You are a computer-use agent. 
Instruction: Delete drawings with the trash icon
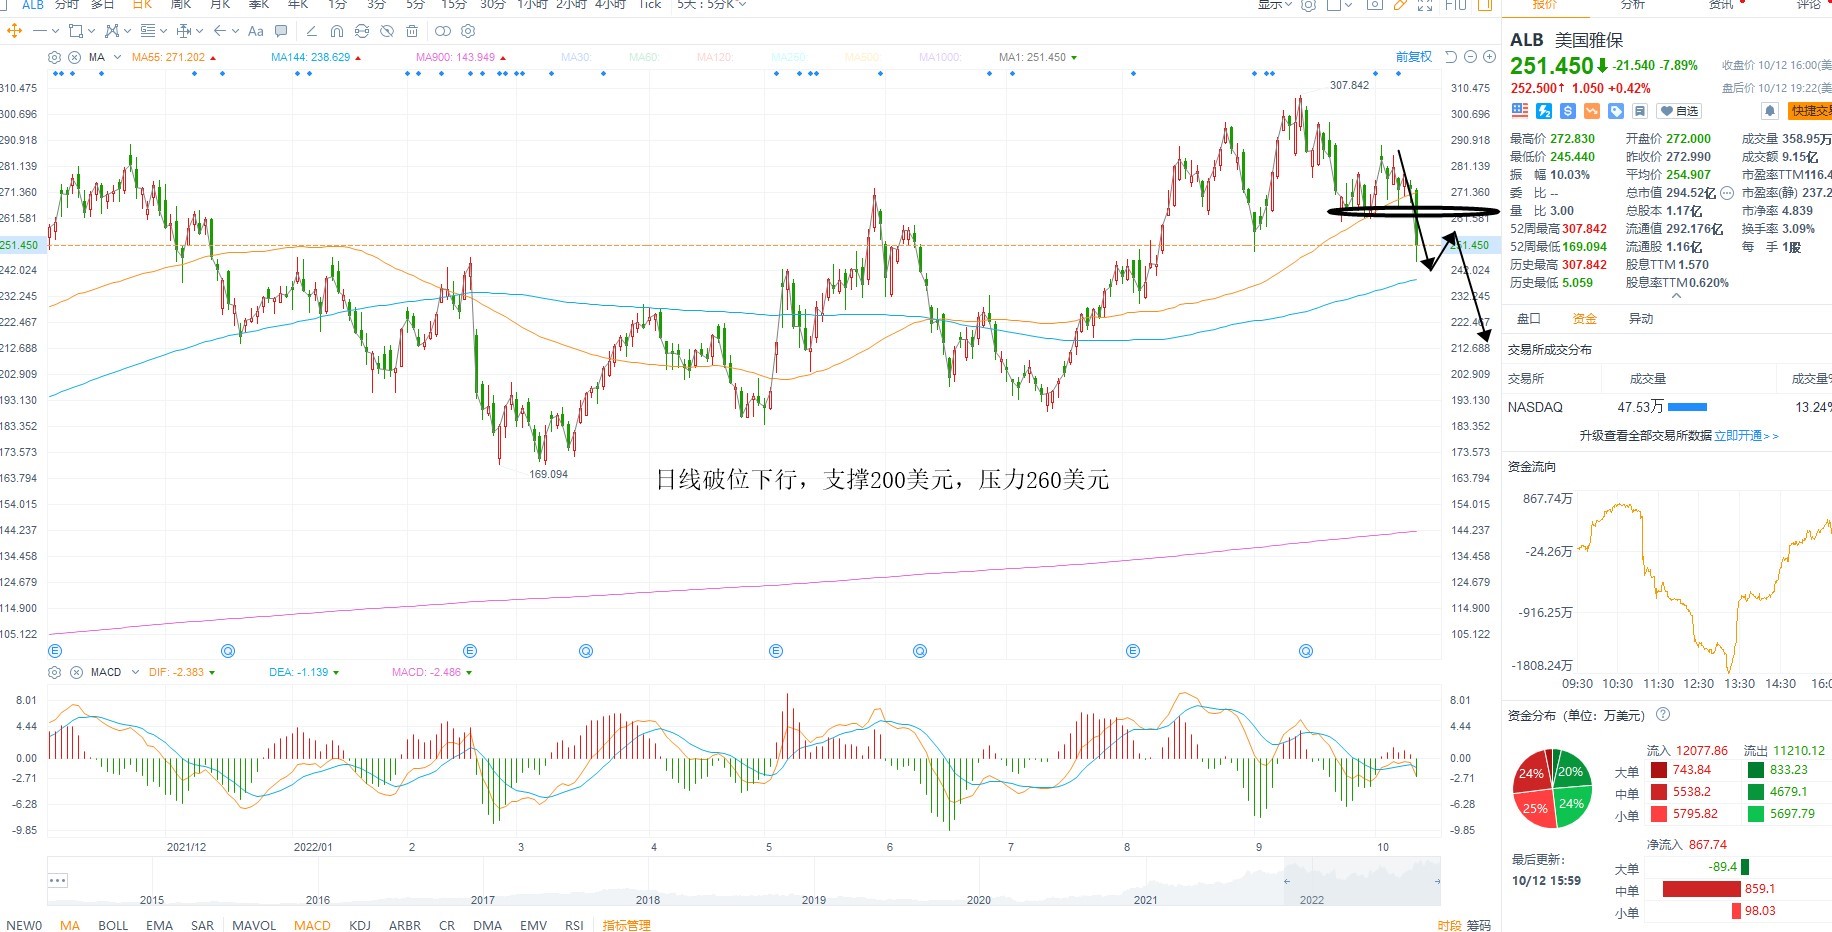pos(412,31)
